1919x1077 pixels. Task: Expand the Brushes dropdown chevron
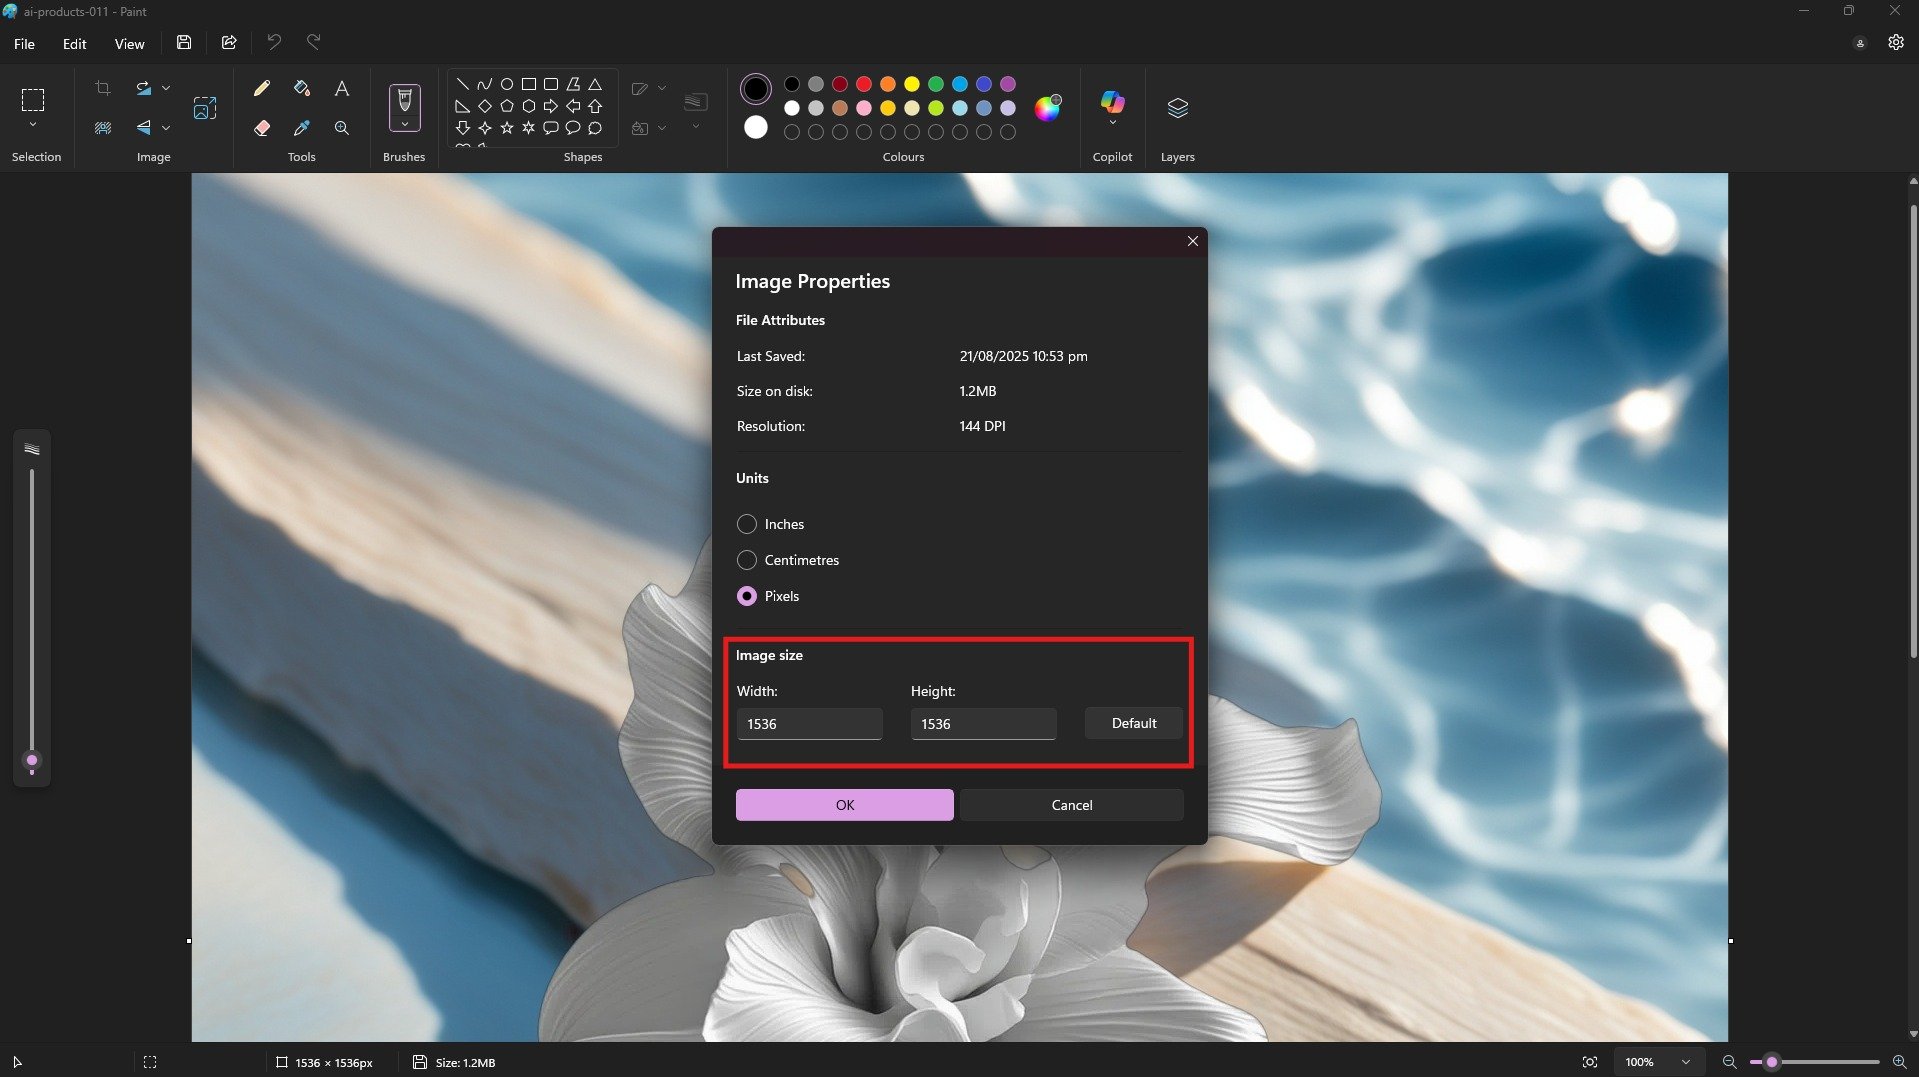pyautogui.click(x=405, y=124)
